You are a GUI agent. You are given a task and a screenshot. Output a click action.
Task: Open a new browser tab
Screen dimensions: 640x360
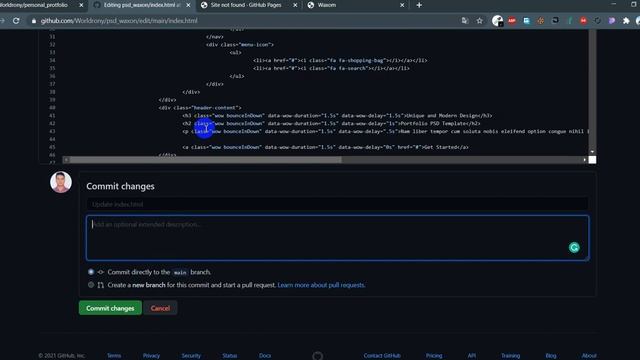click(419, 5)
